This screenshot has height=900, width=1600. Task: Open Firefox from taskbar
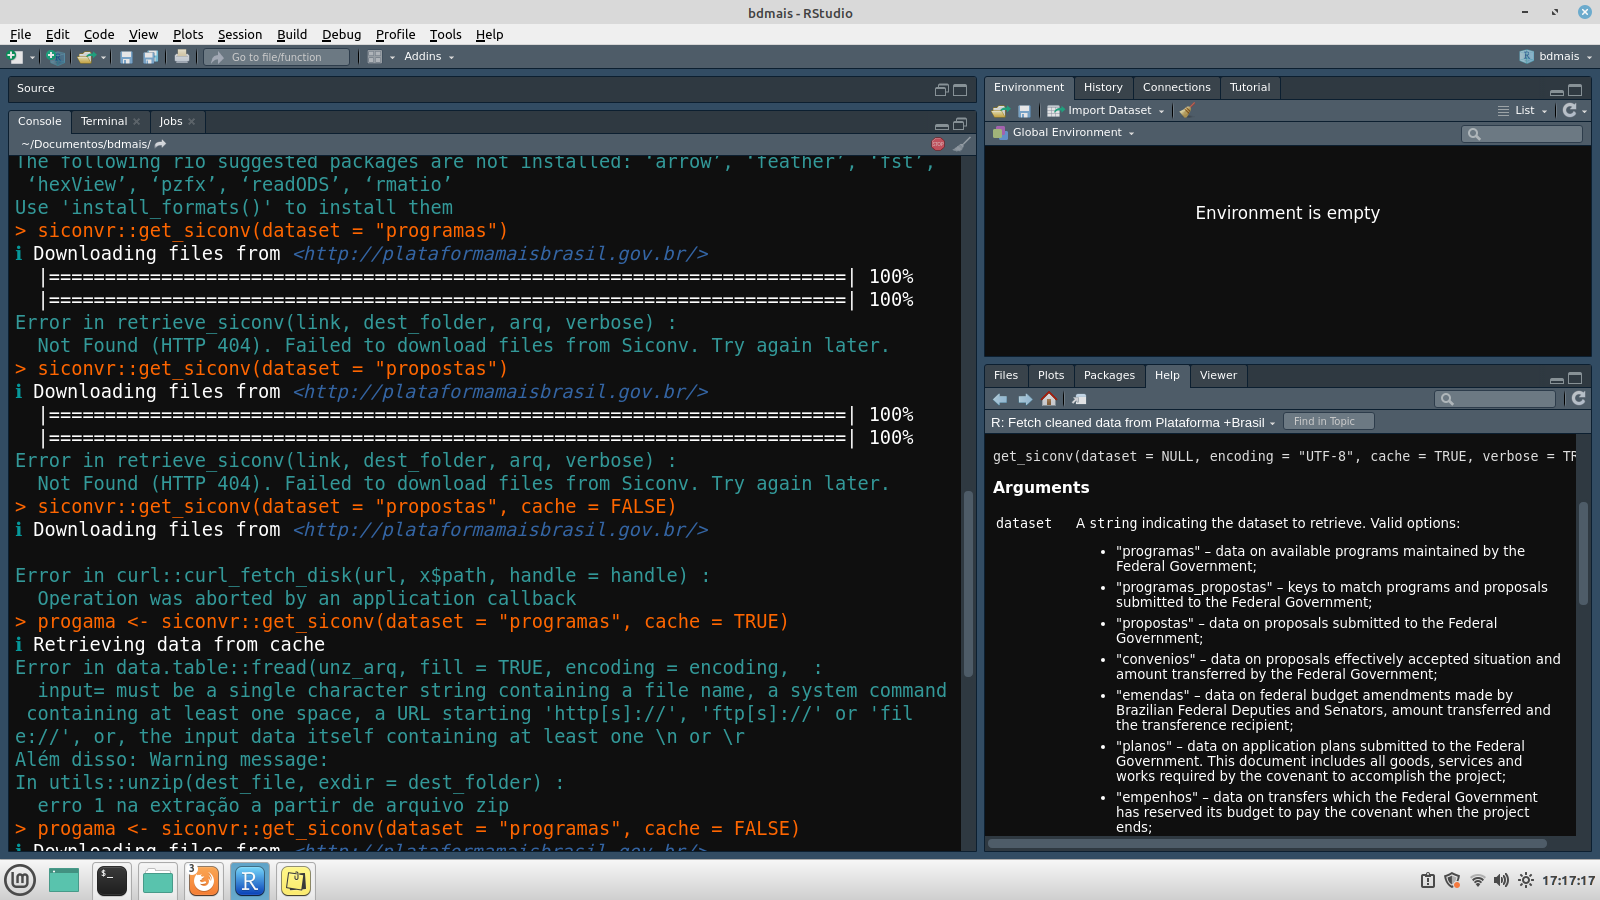click(x=204, y=880)
